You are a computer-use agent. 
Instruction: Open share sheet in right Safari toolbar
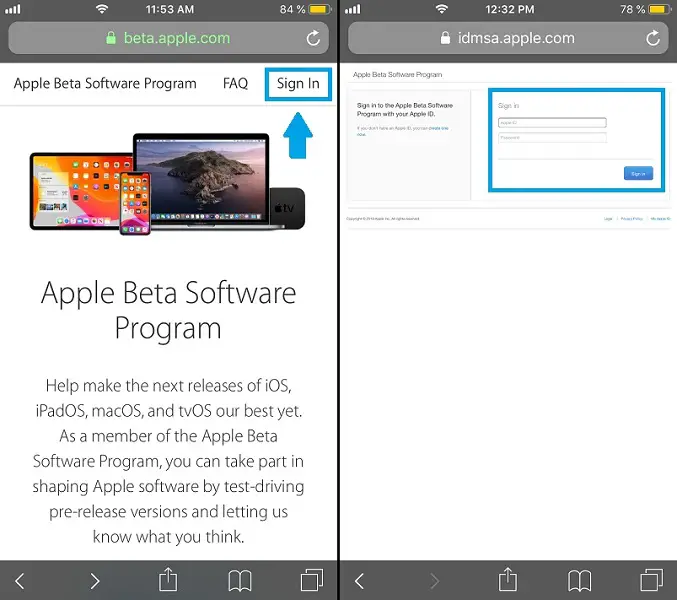(508, 579)
